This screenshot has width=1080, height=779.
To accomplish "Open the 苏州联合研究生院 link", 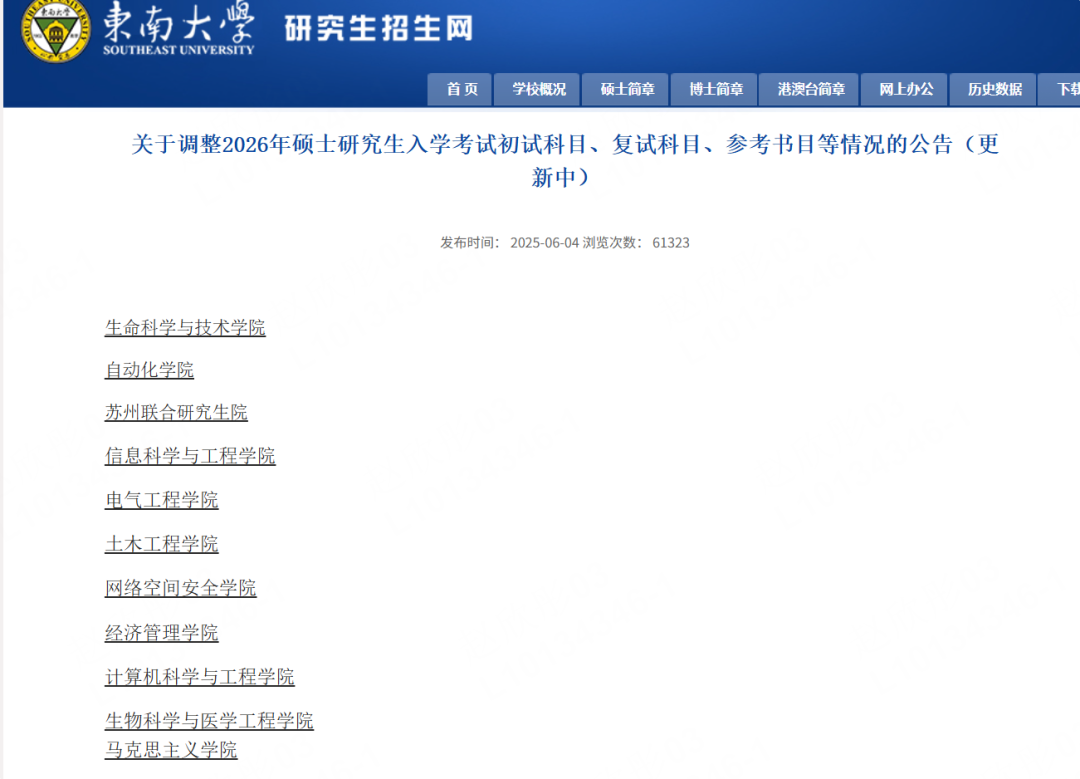I will (176, 413).
